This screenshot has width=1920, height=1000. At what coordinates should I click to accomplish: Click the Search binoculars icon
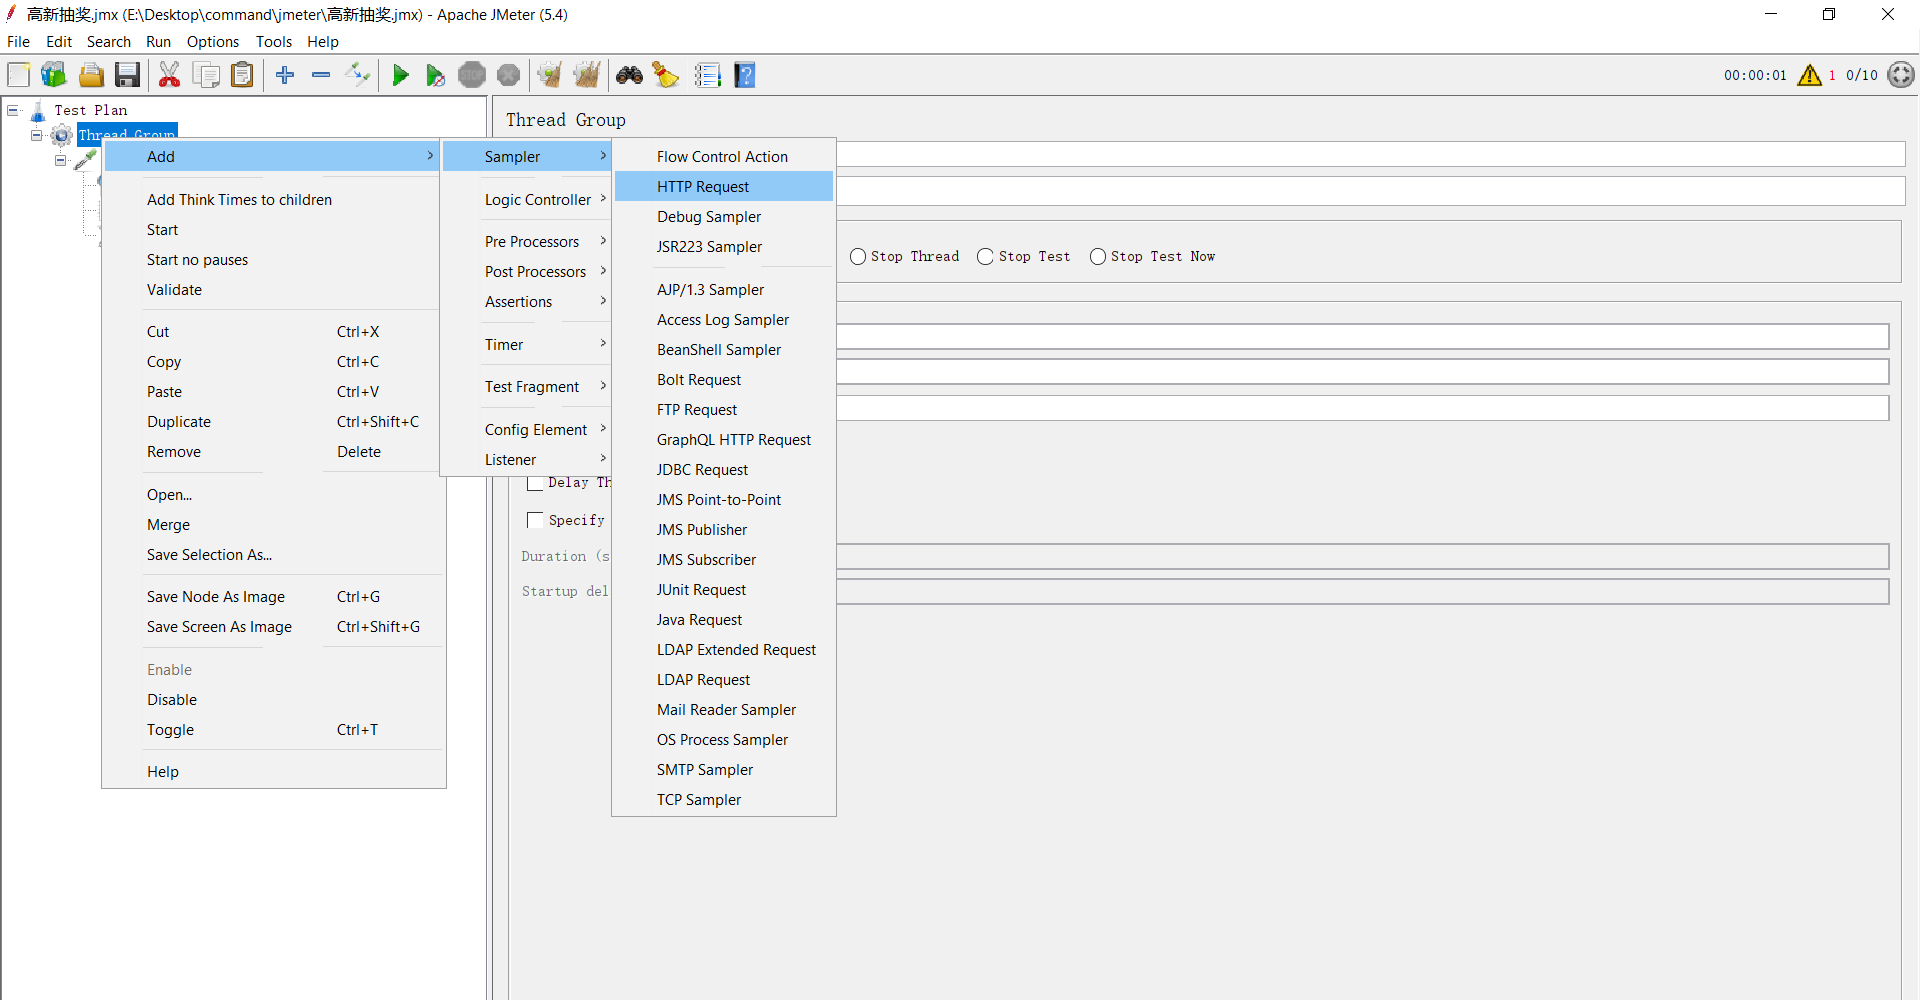pos(629,75)
